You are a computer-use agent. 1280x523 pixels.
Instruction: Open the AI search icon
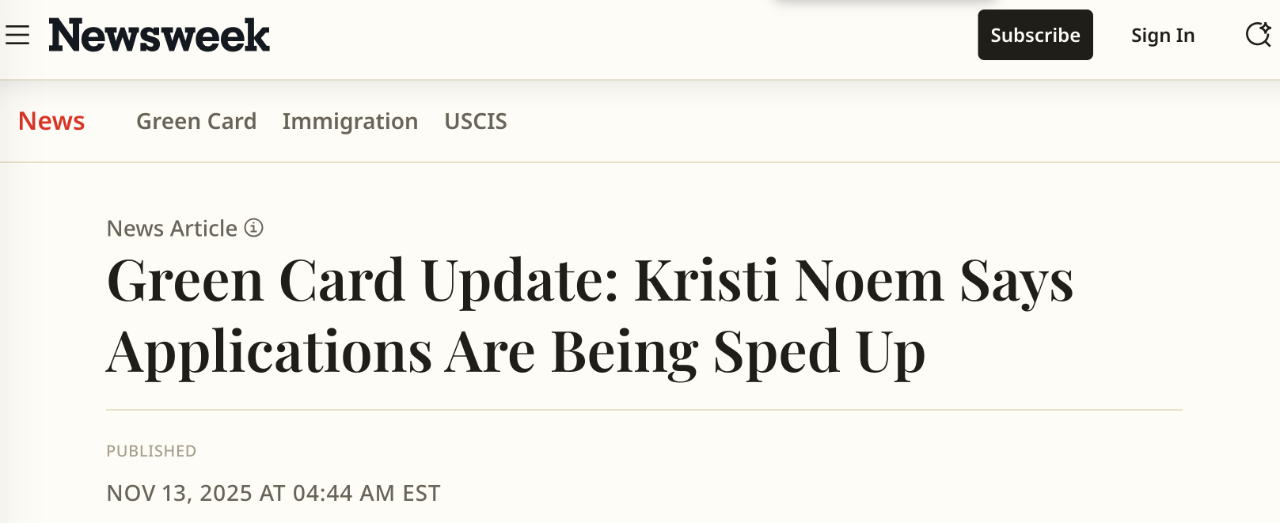pos(1257,35)
